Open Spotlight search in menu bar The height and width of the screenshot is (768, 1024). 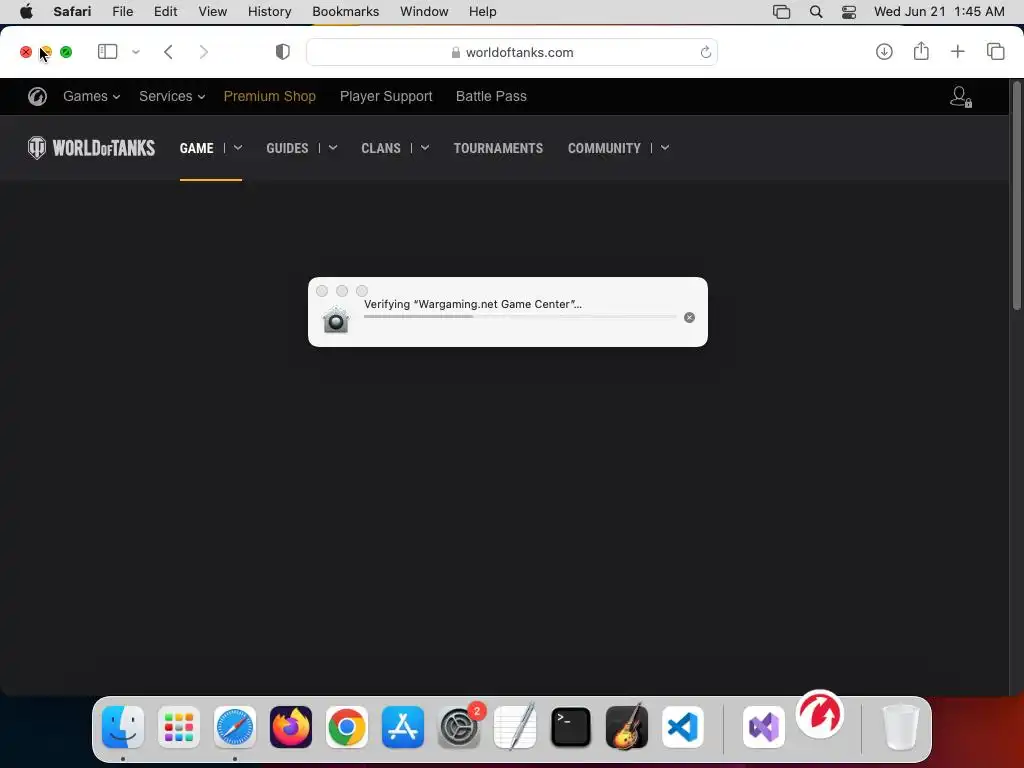816,12
